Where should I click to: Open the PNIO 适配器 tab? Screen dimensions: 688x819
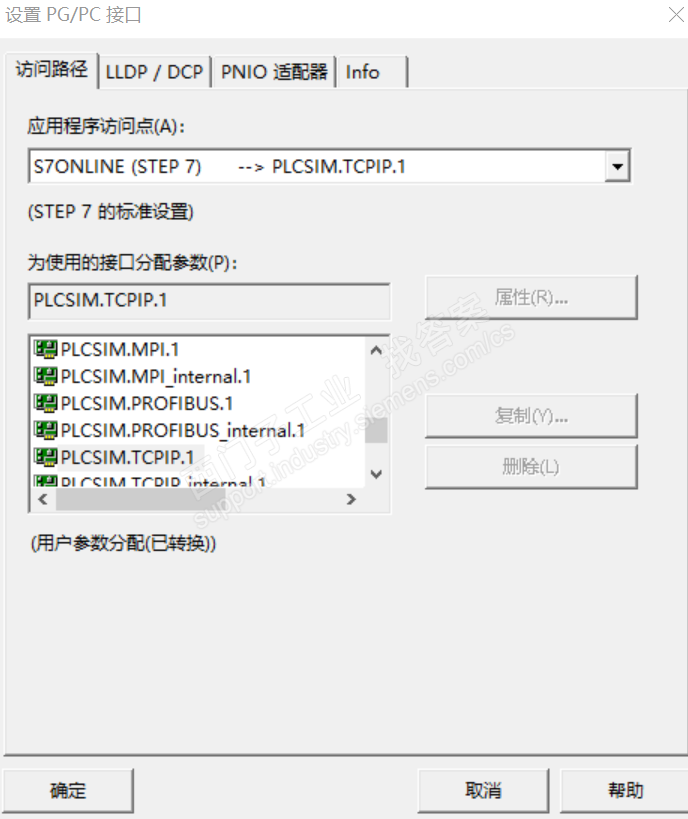pyautogui.click(x=274, y=72)
